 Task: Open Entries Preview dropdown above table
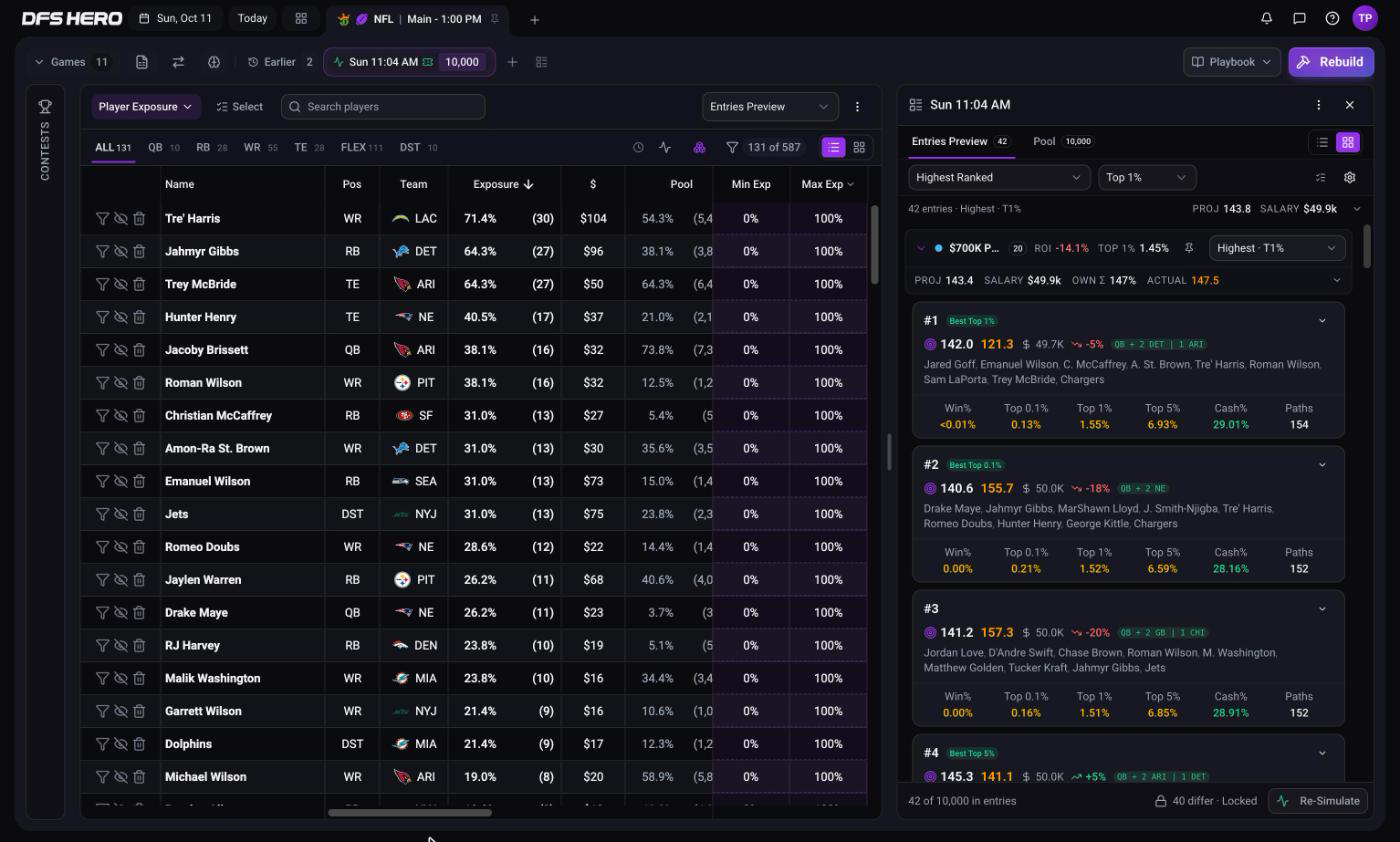pos(770,106)
